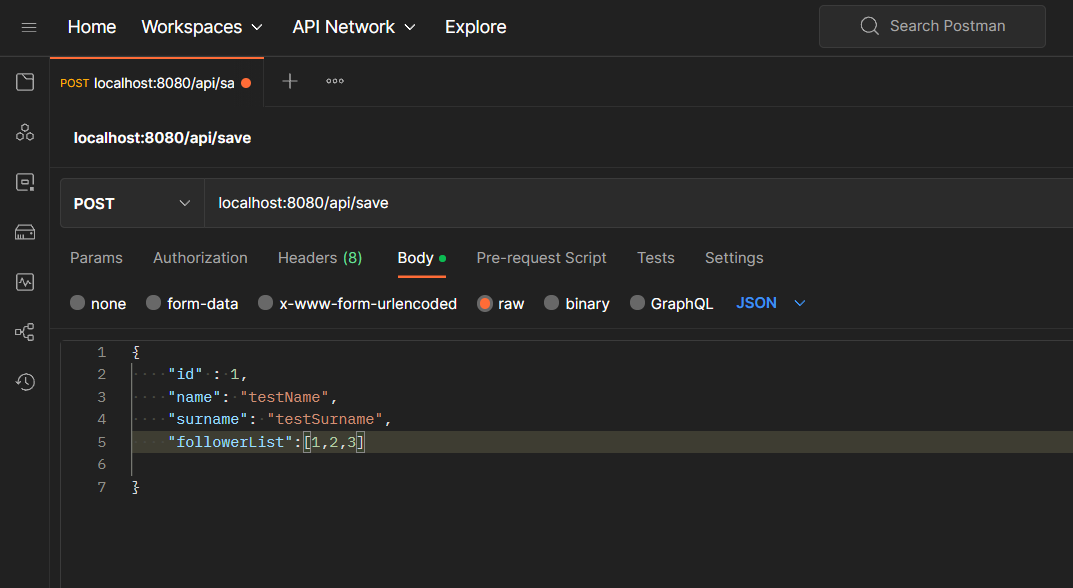Open the JSON format dropdown
Viewport: 1073px width, 588px height.
tap(771, 303)
